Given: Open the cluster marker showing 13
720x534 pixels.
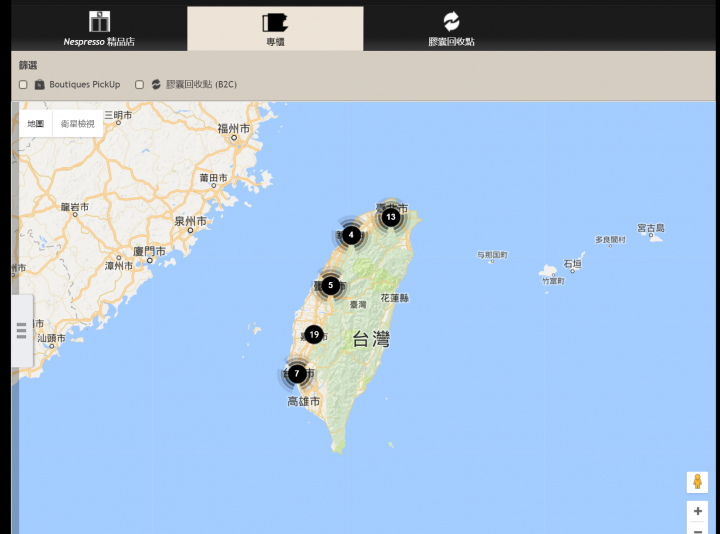Looking at the screenshot, I should click(x=391, y=217).
